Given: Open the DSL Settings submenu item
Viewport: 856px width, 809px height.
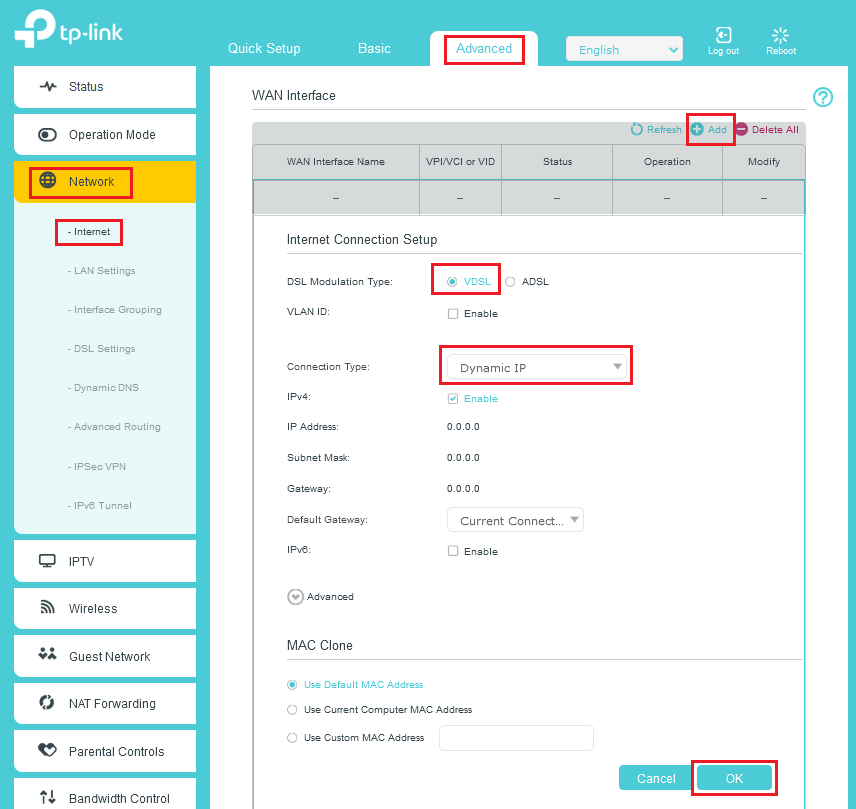Looking at the screenshot, I should coord(102,349).
